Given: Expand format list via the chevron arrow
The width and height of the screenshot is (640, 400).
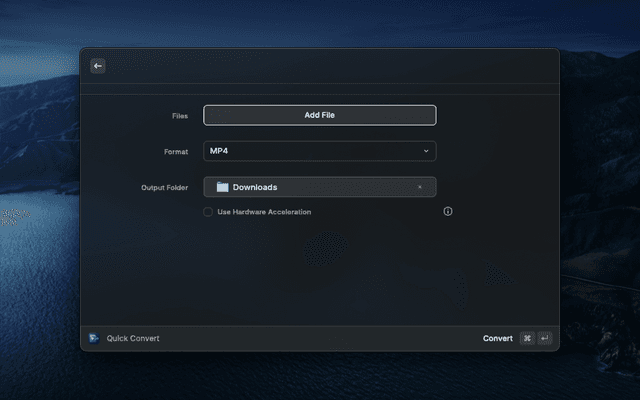Looking at the screenshot, I should (x=426, y=151).
